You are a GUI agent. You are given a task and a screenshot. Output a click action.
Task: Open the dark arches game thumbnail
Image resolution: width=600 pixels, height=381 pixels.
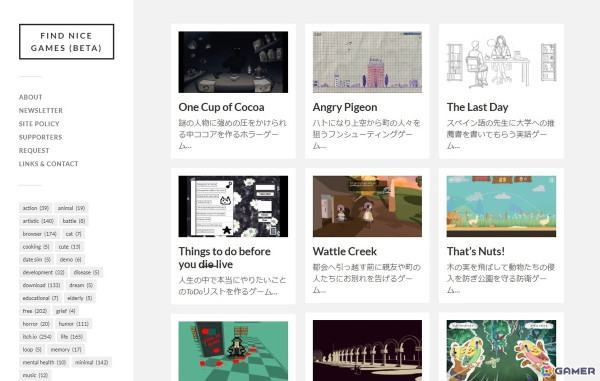coord(367,351)
